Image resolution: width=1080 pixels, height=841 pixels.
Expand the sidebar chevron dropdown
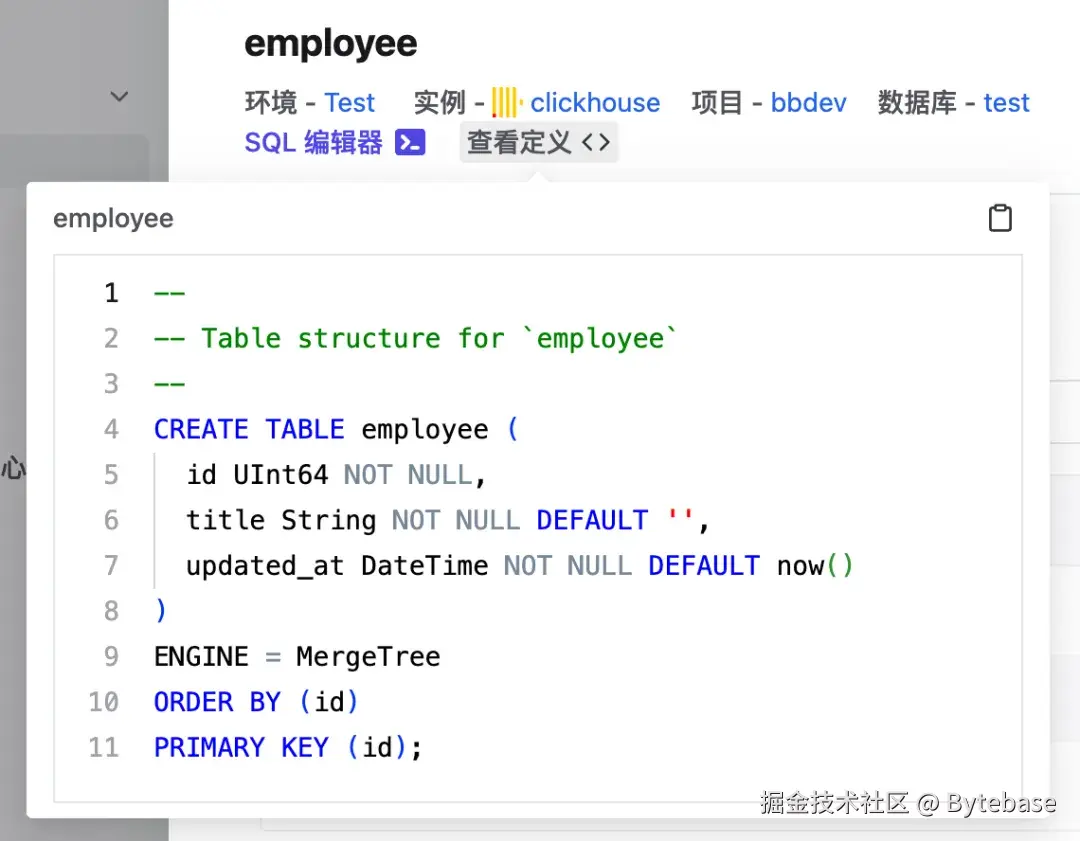119,96
